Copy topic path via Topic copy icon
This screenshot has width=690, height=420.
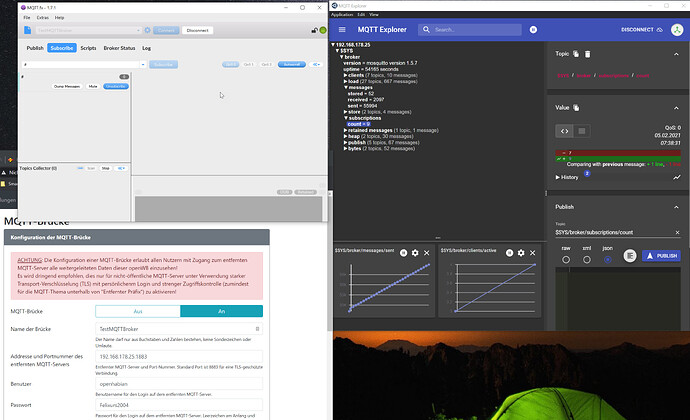[576, 54]
